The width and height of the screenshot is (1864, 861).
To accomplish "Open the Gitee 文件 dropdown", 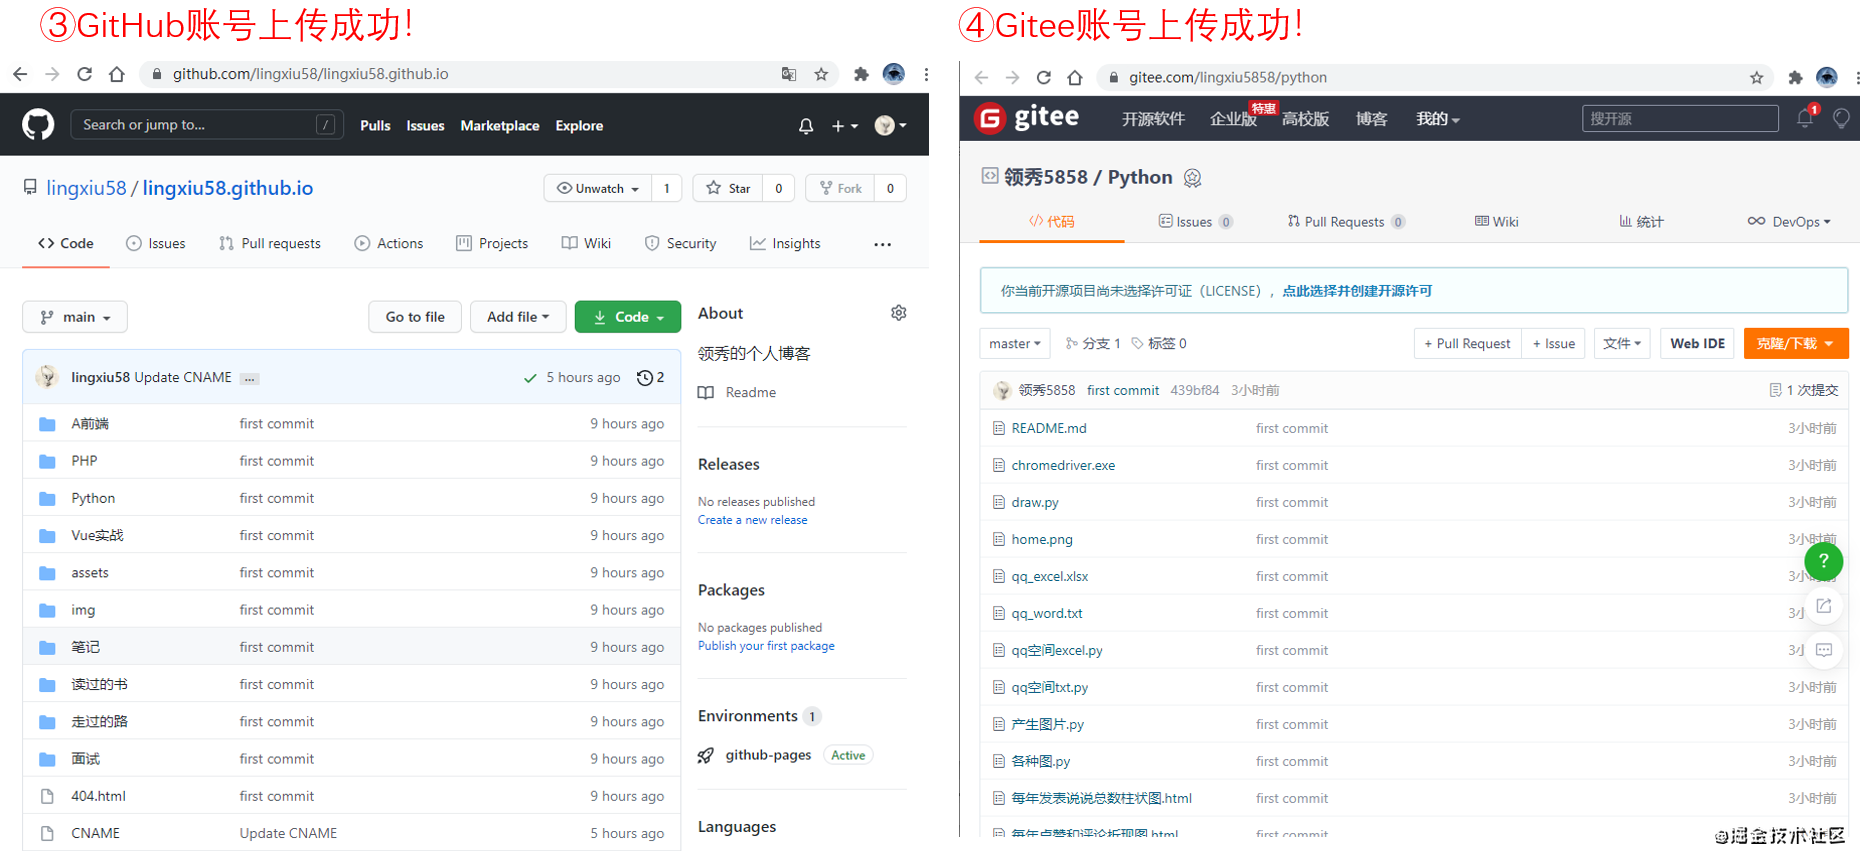I will coord(1622,343).
